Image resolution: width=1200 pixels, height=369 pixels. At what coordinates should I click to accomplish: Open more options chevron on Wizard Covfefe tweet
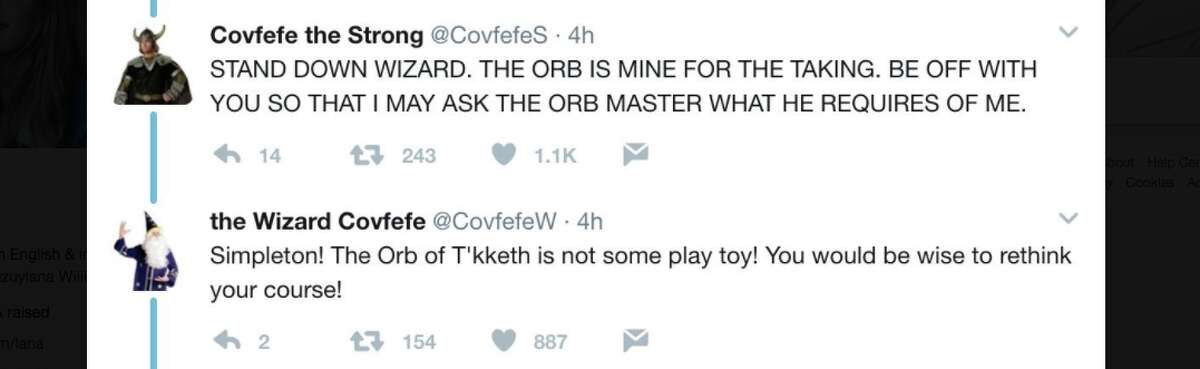click(1068, 218)
